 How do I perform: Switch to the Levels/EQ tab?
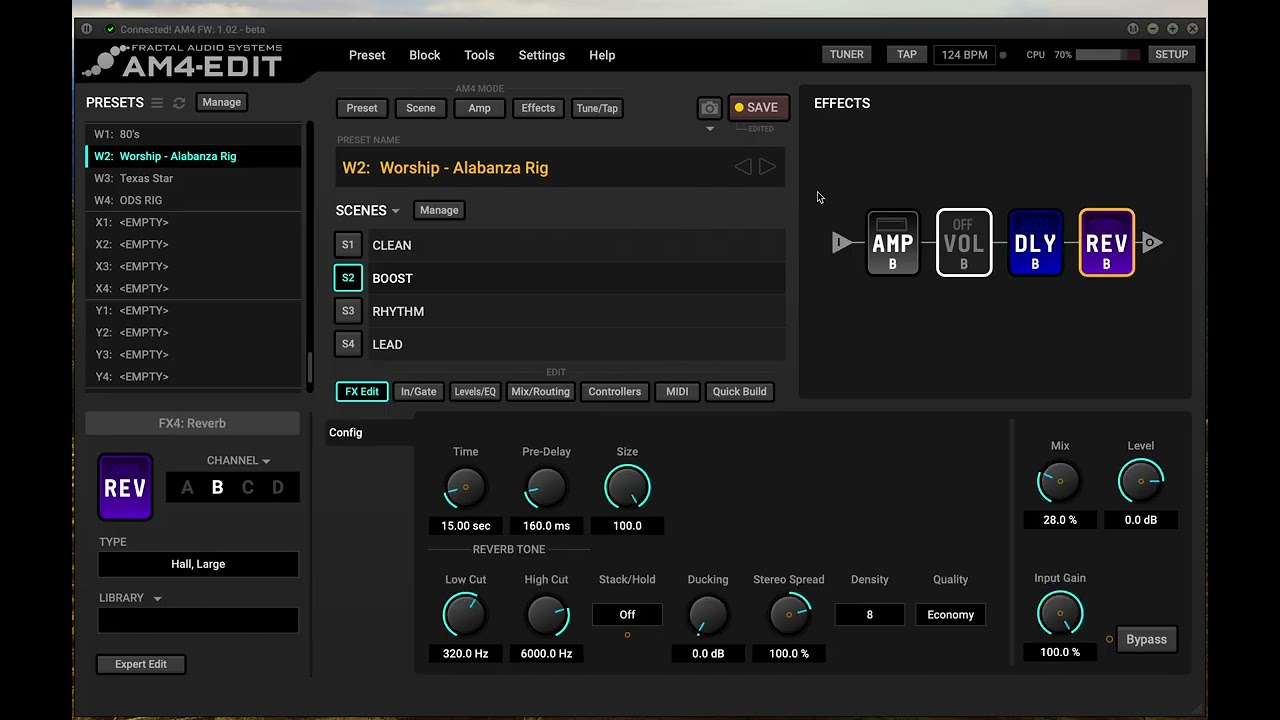475,392
